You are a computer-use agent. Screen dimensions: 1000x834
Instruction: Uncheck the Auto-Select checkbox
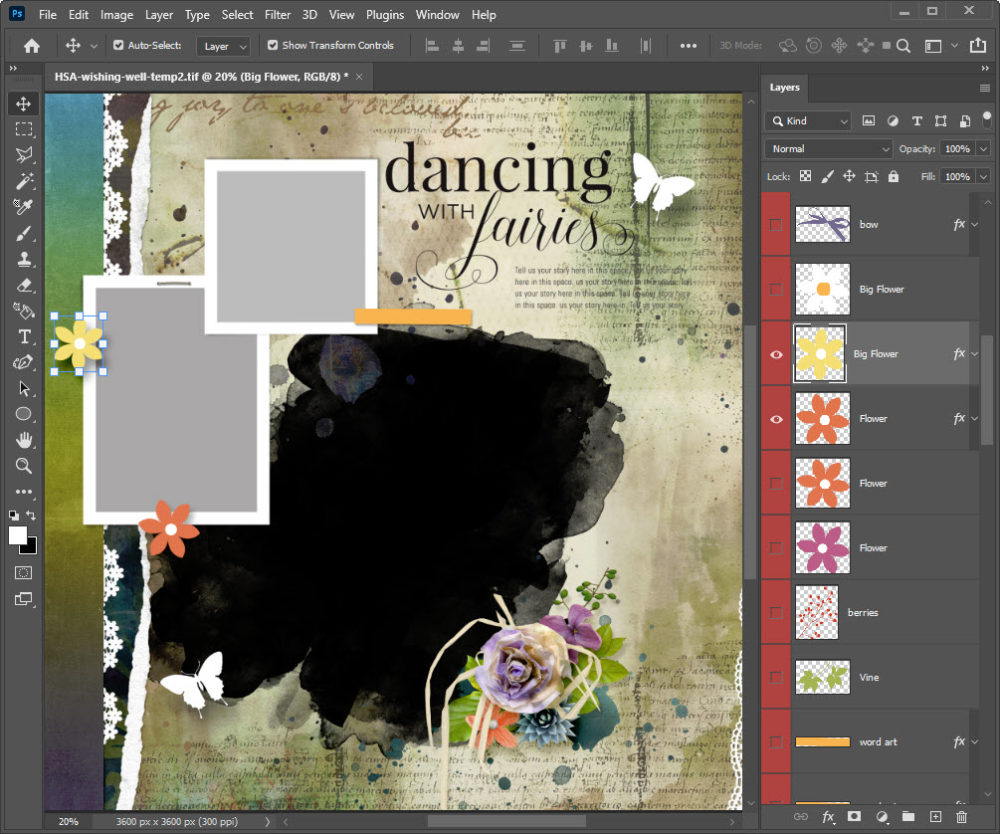(x=119, y=45)
